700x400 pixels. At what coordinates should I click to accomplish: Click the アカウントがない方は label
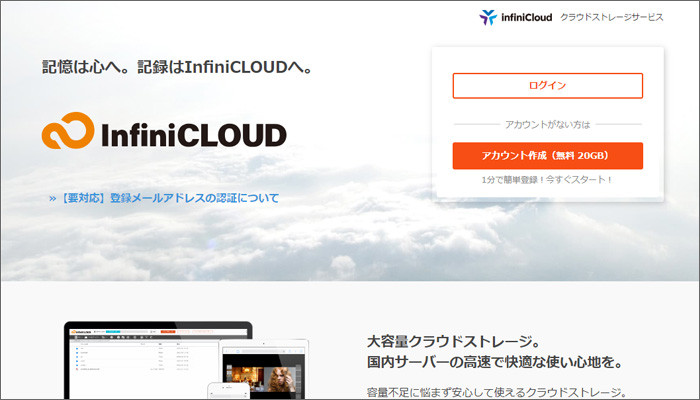tap(547, 125)
